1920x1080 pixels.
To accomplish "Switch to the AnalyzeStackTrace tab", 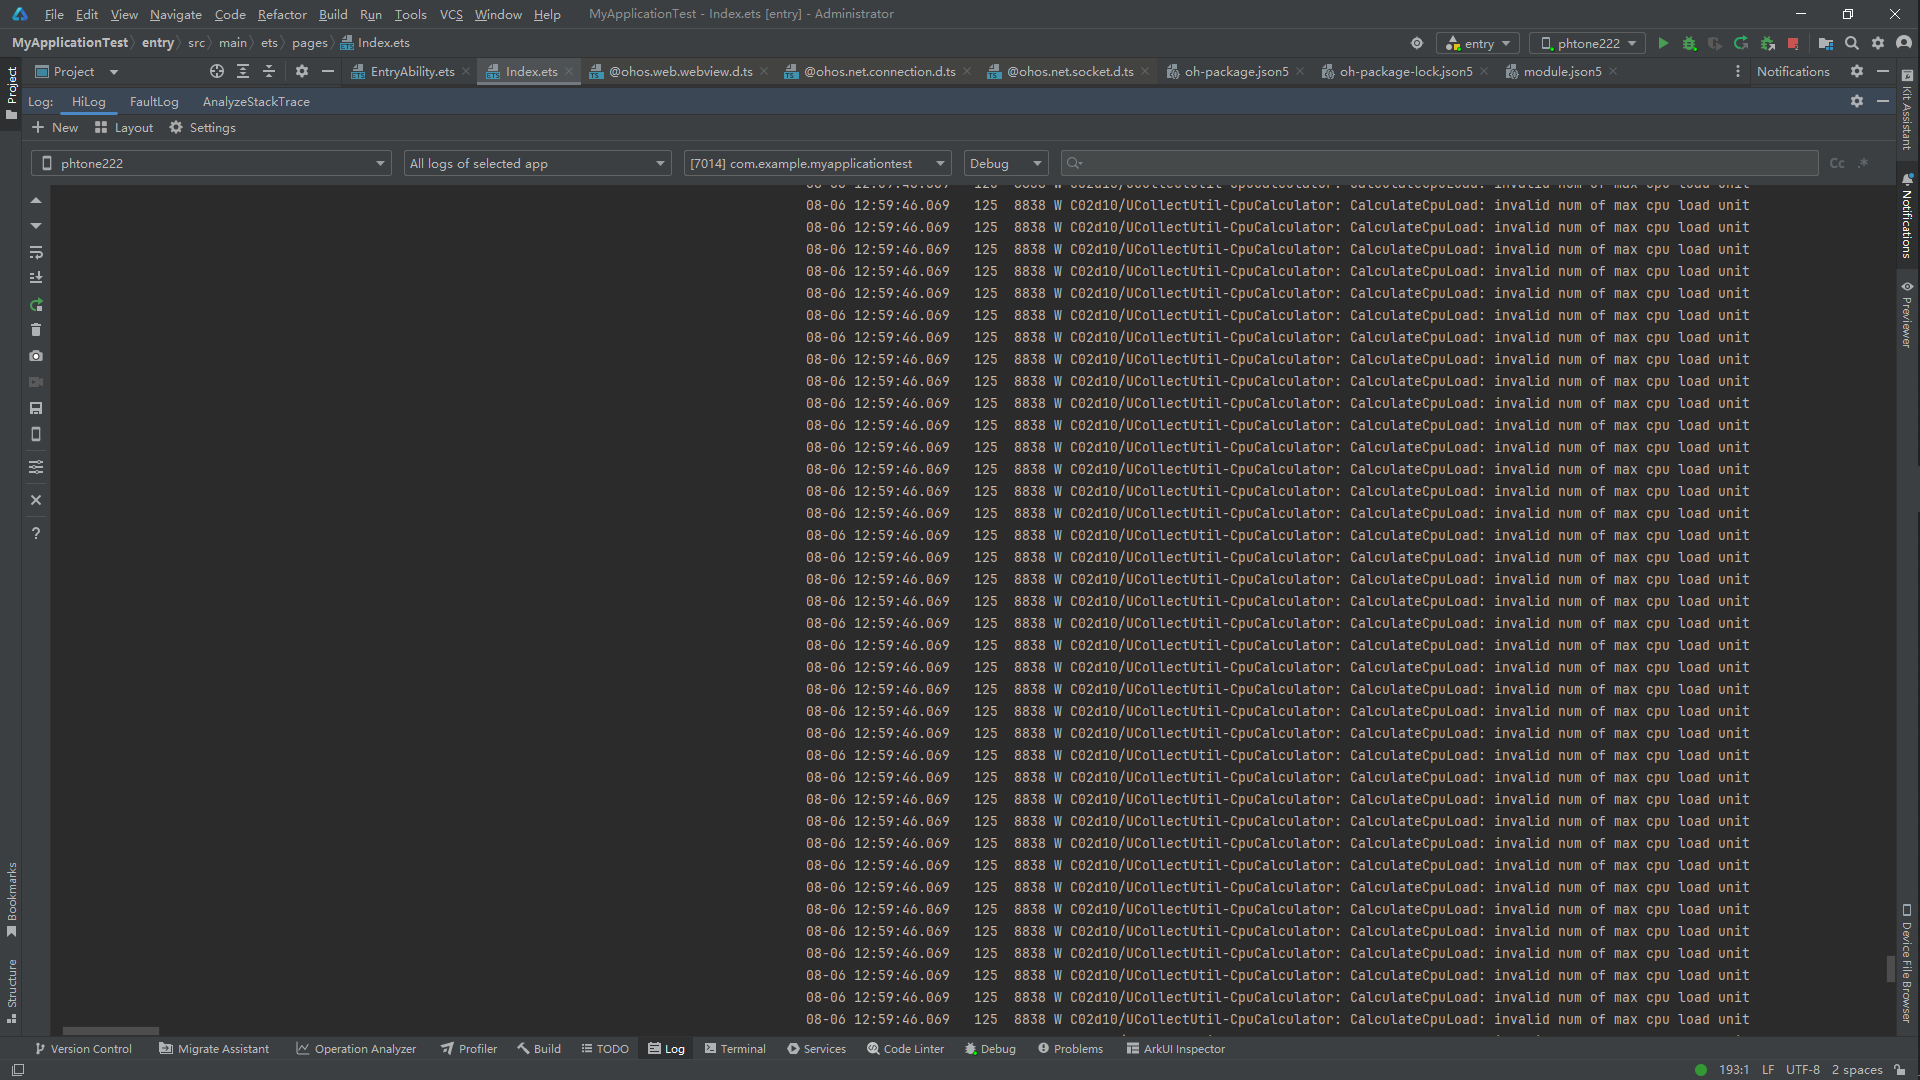I will tap(256, 101).
